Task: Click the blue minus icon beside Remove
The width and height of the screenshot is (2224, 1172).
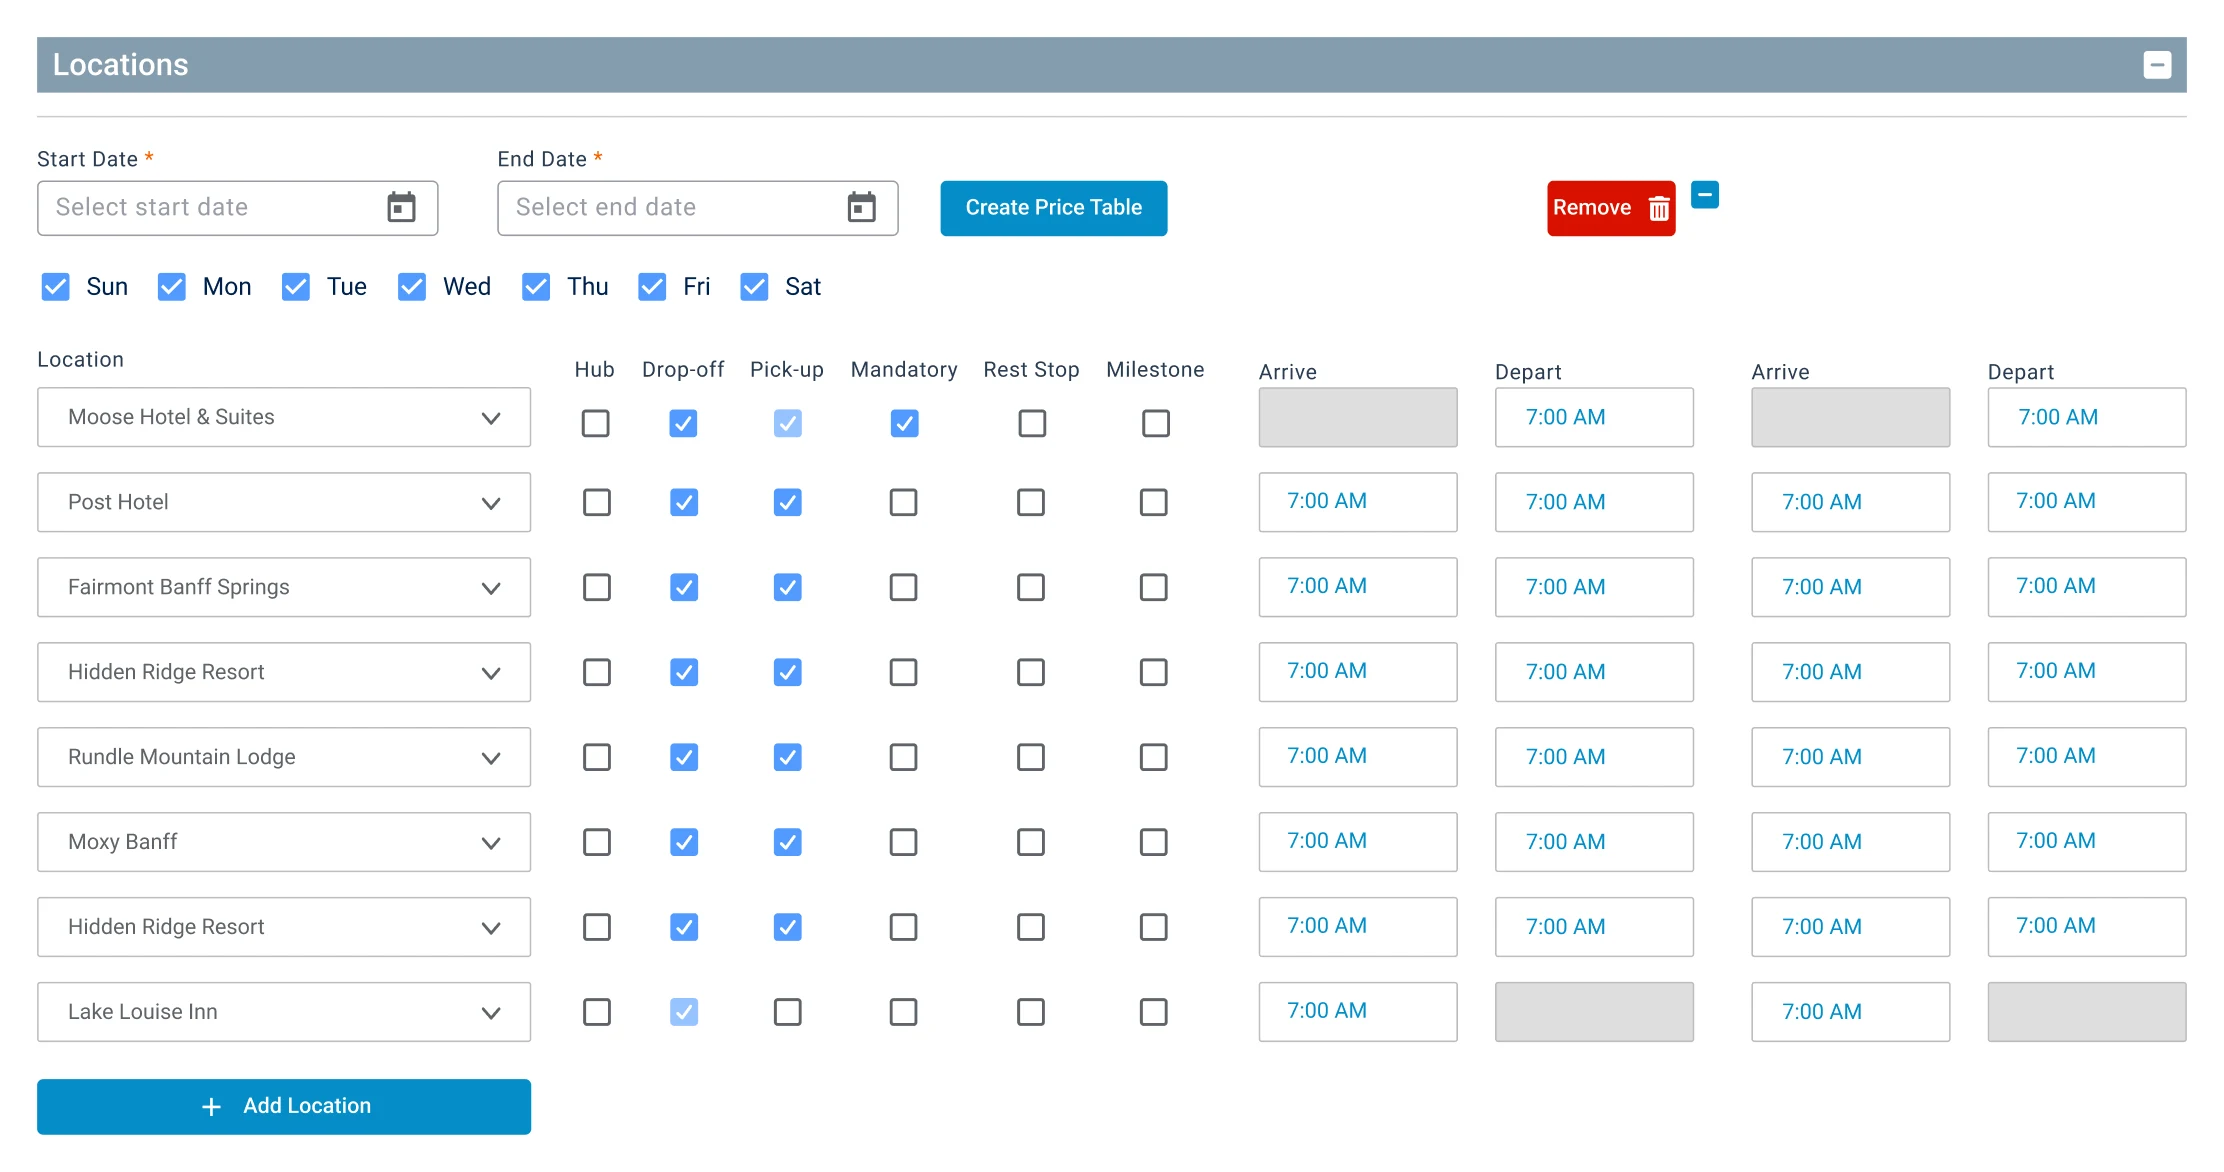Action: point(1704,194)
